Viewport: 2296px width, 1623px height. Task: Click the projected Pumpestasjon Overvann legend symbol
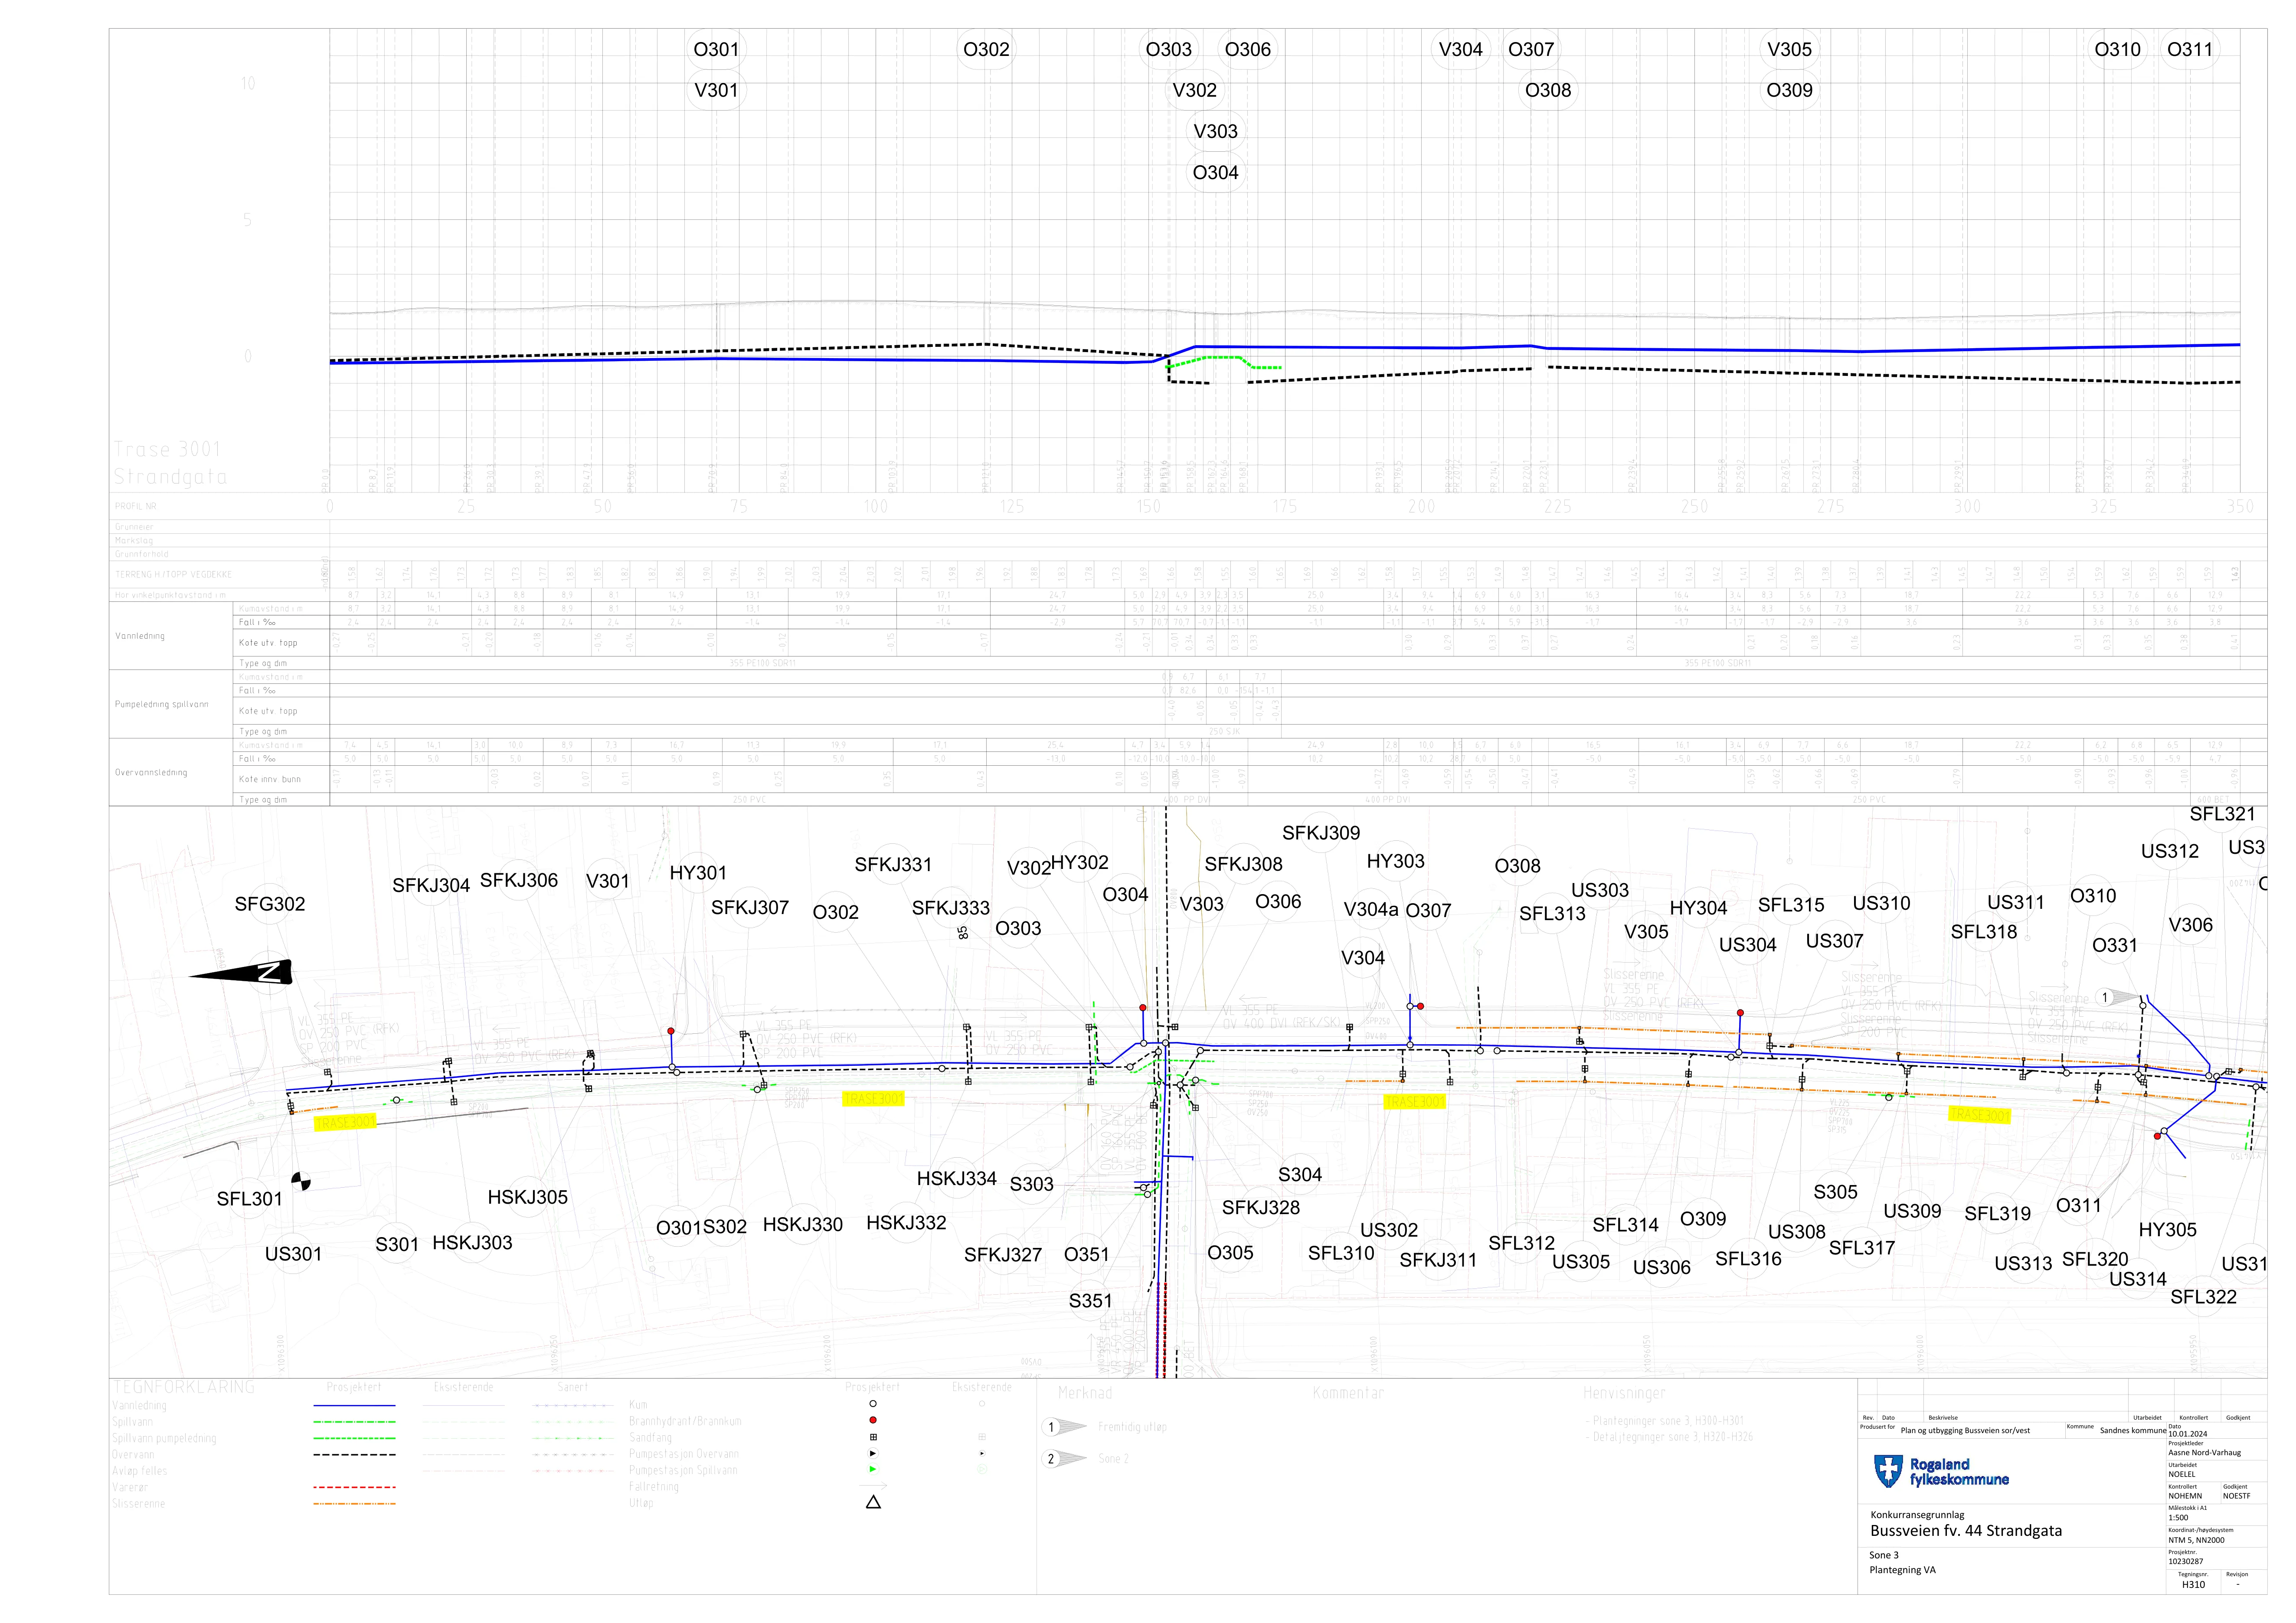click(x=873, y=1453)
